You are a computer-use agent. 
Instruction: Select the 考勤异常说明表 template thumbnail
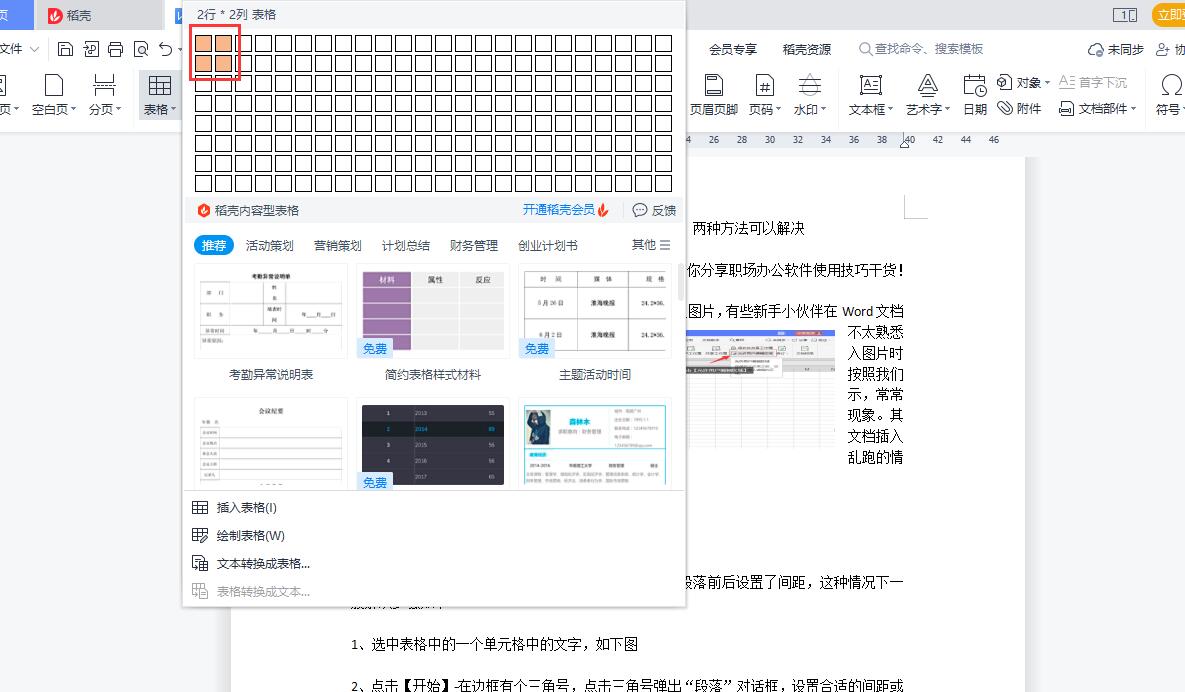click(271, 311)
